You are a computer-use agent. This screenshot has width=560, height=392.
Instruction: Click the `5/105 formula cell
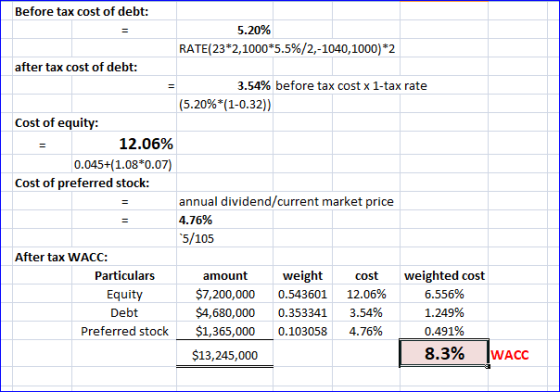pyautogui.click(x=196, y=238)
